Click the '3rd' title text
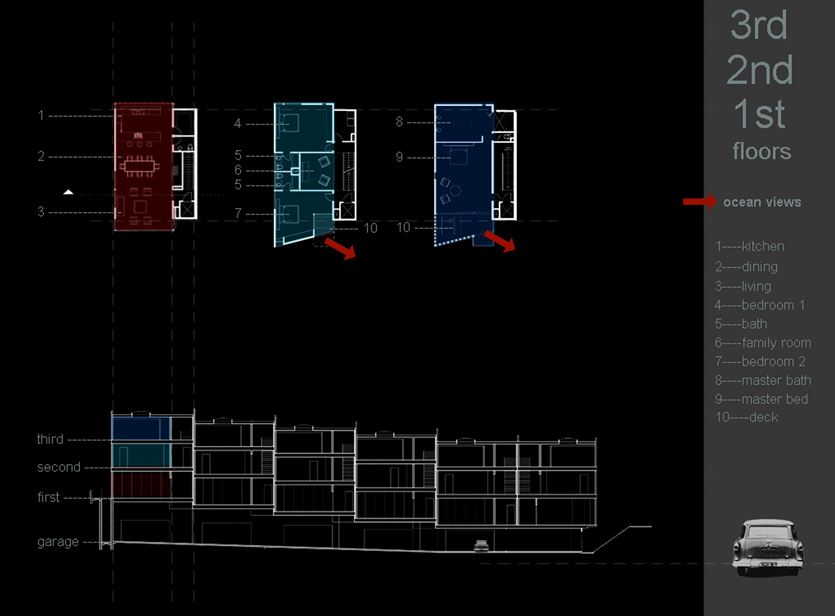Viewport: 835px width, 616px height. (759, 25)
